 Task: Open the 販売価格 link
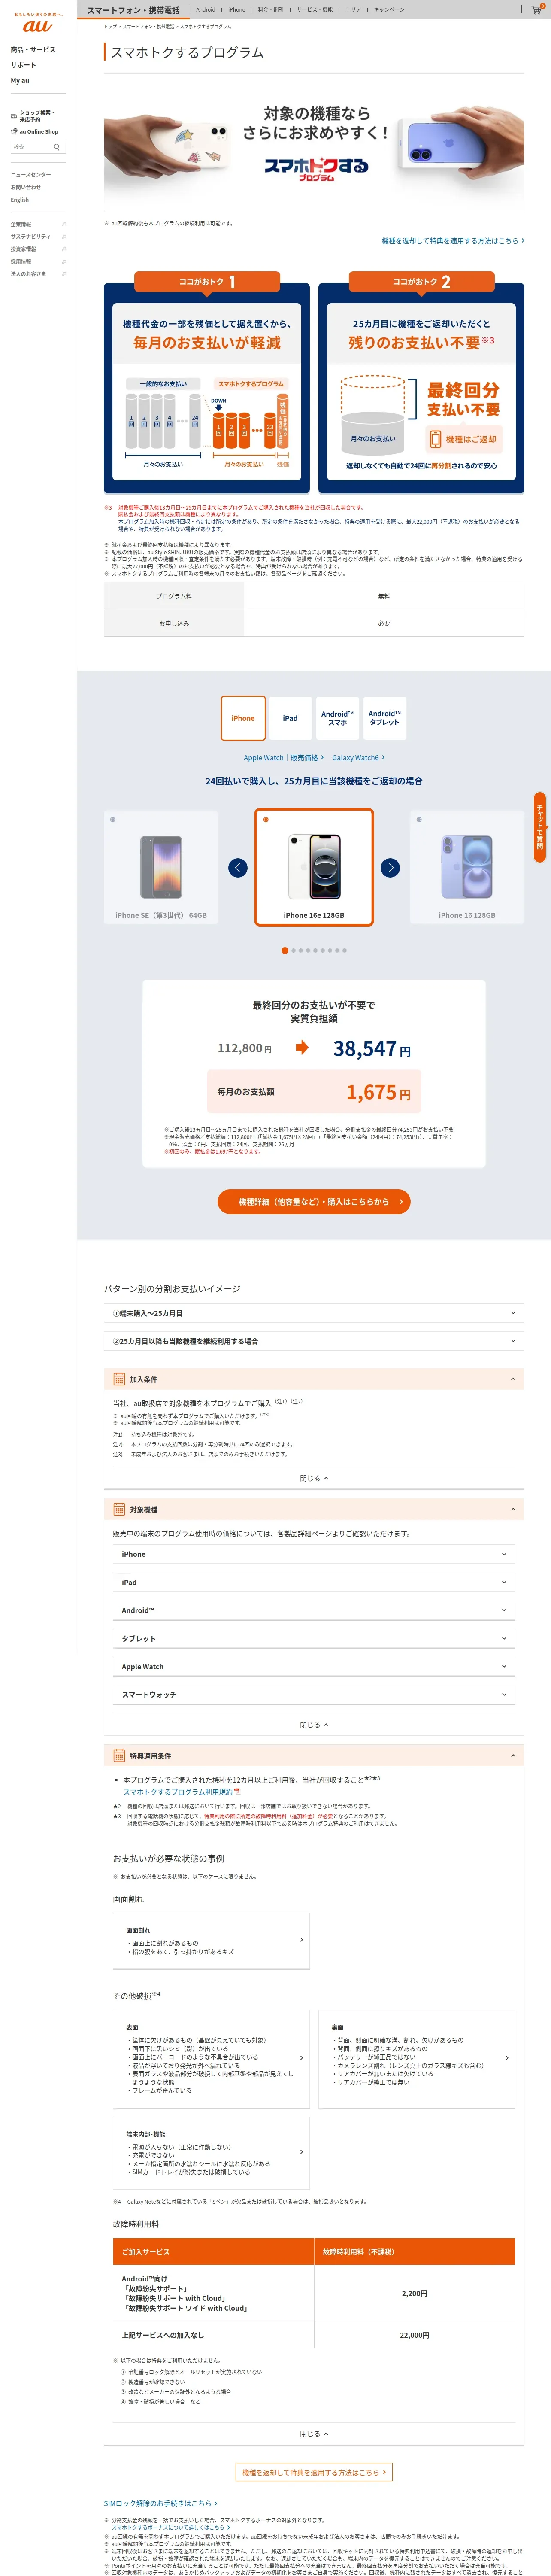click(306, 758)
